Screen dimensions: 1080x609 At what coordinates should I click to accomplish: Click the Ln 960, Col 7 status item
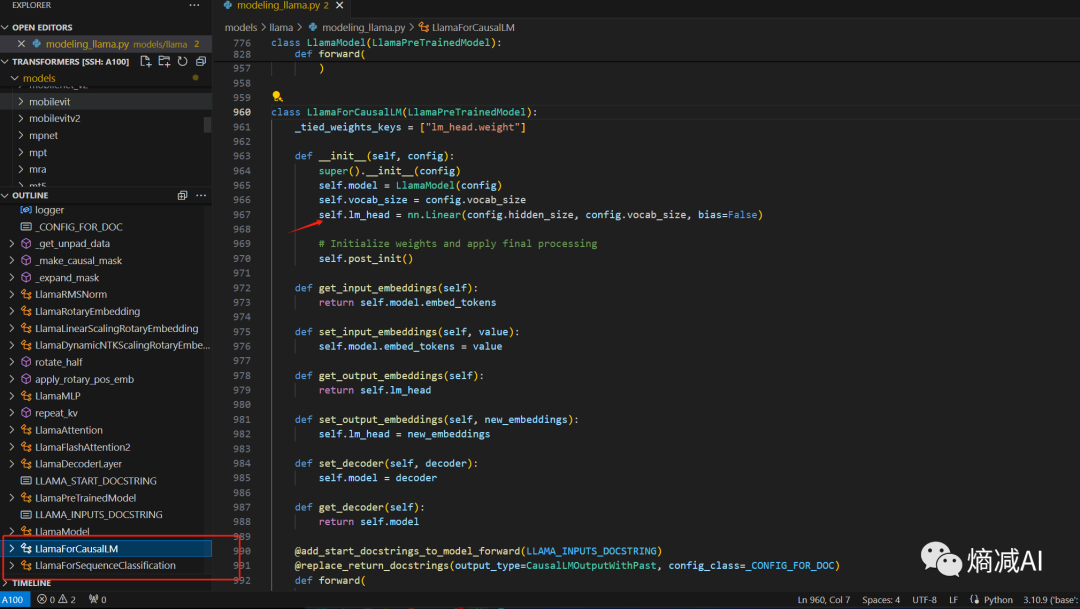824,599
